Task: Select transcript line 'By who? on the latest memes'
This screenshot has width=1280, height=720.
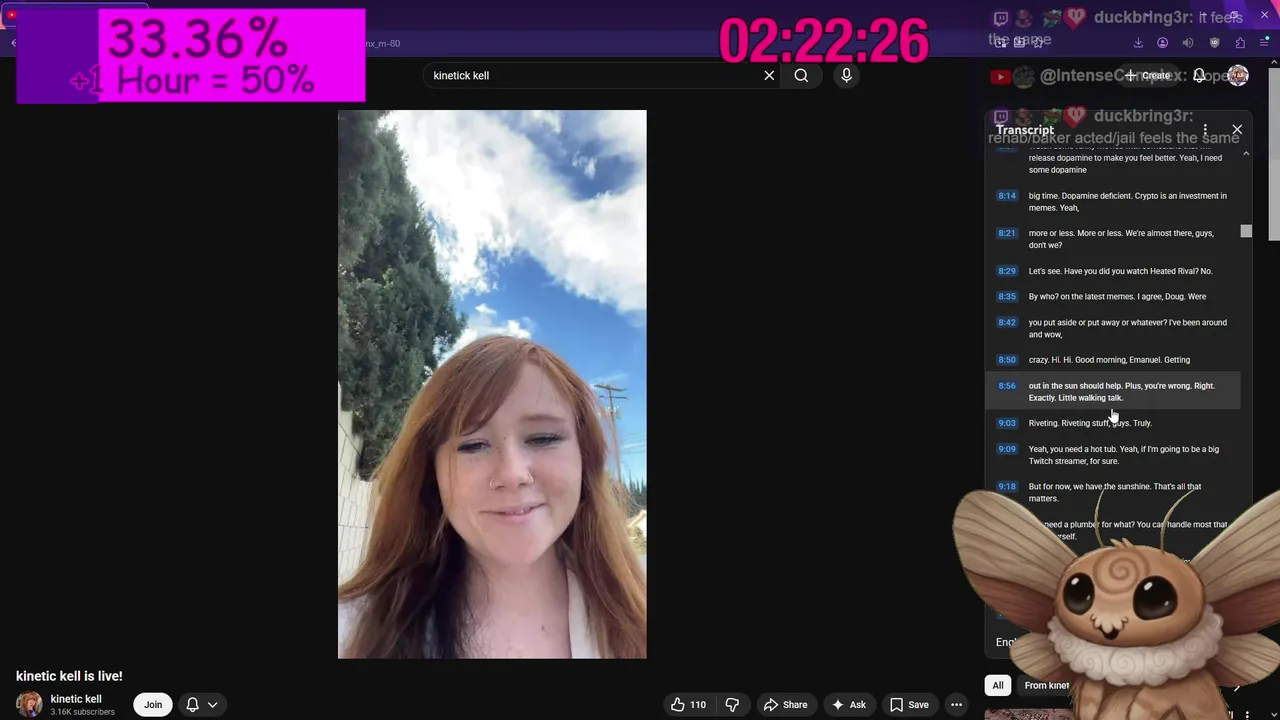Action: click(1118, 297)
